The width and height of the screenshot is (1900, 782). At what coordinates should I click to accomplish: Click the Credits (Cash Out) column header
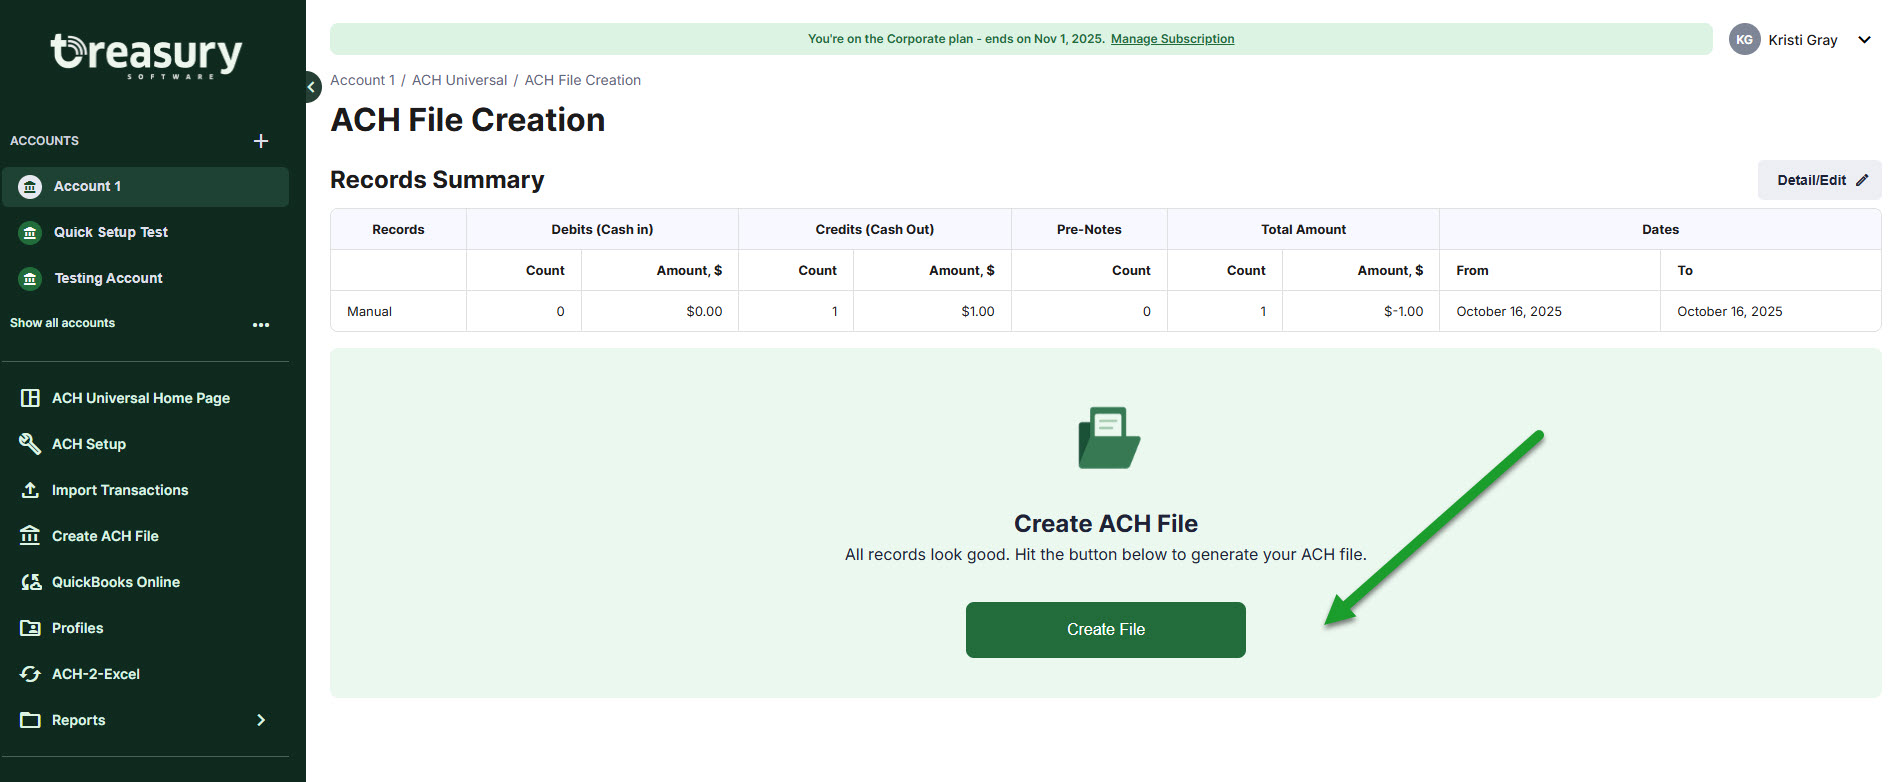click(x=875, y=230)
